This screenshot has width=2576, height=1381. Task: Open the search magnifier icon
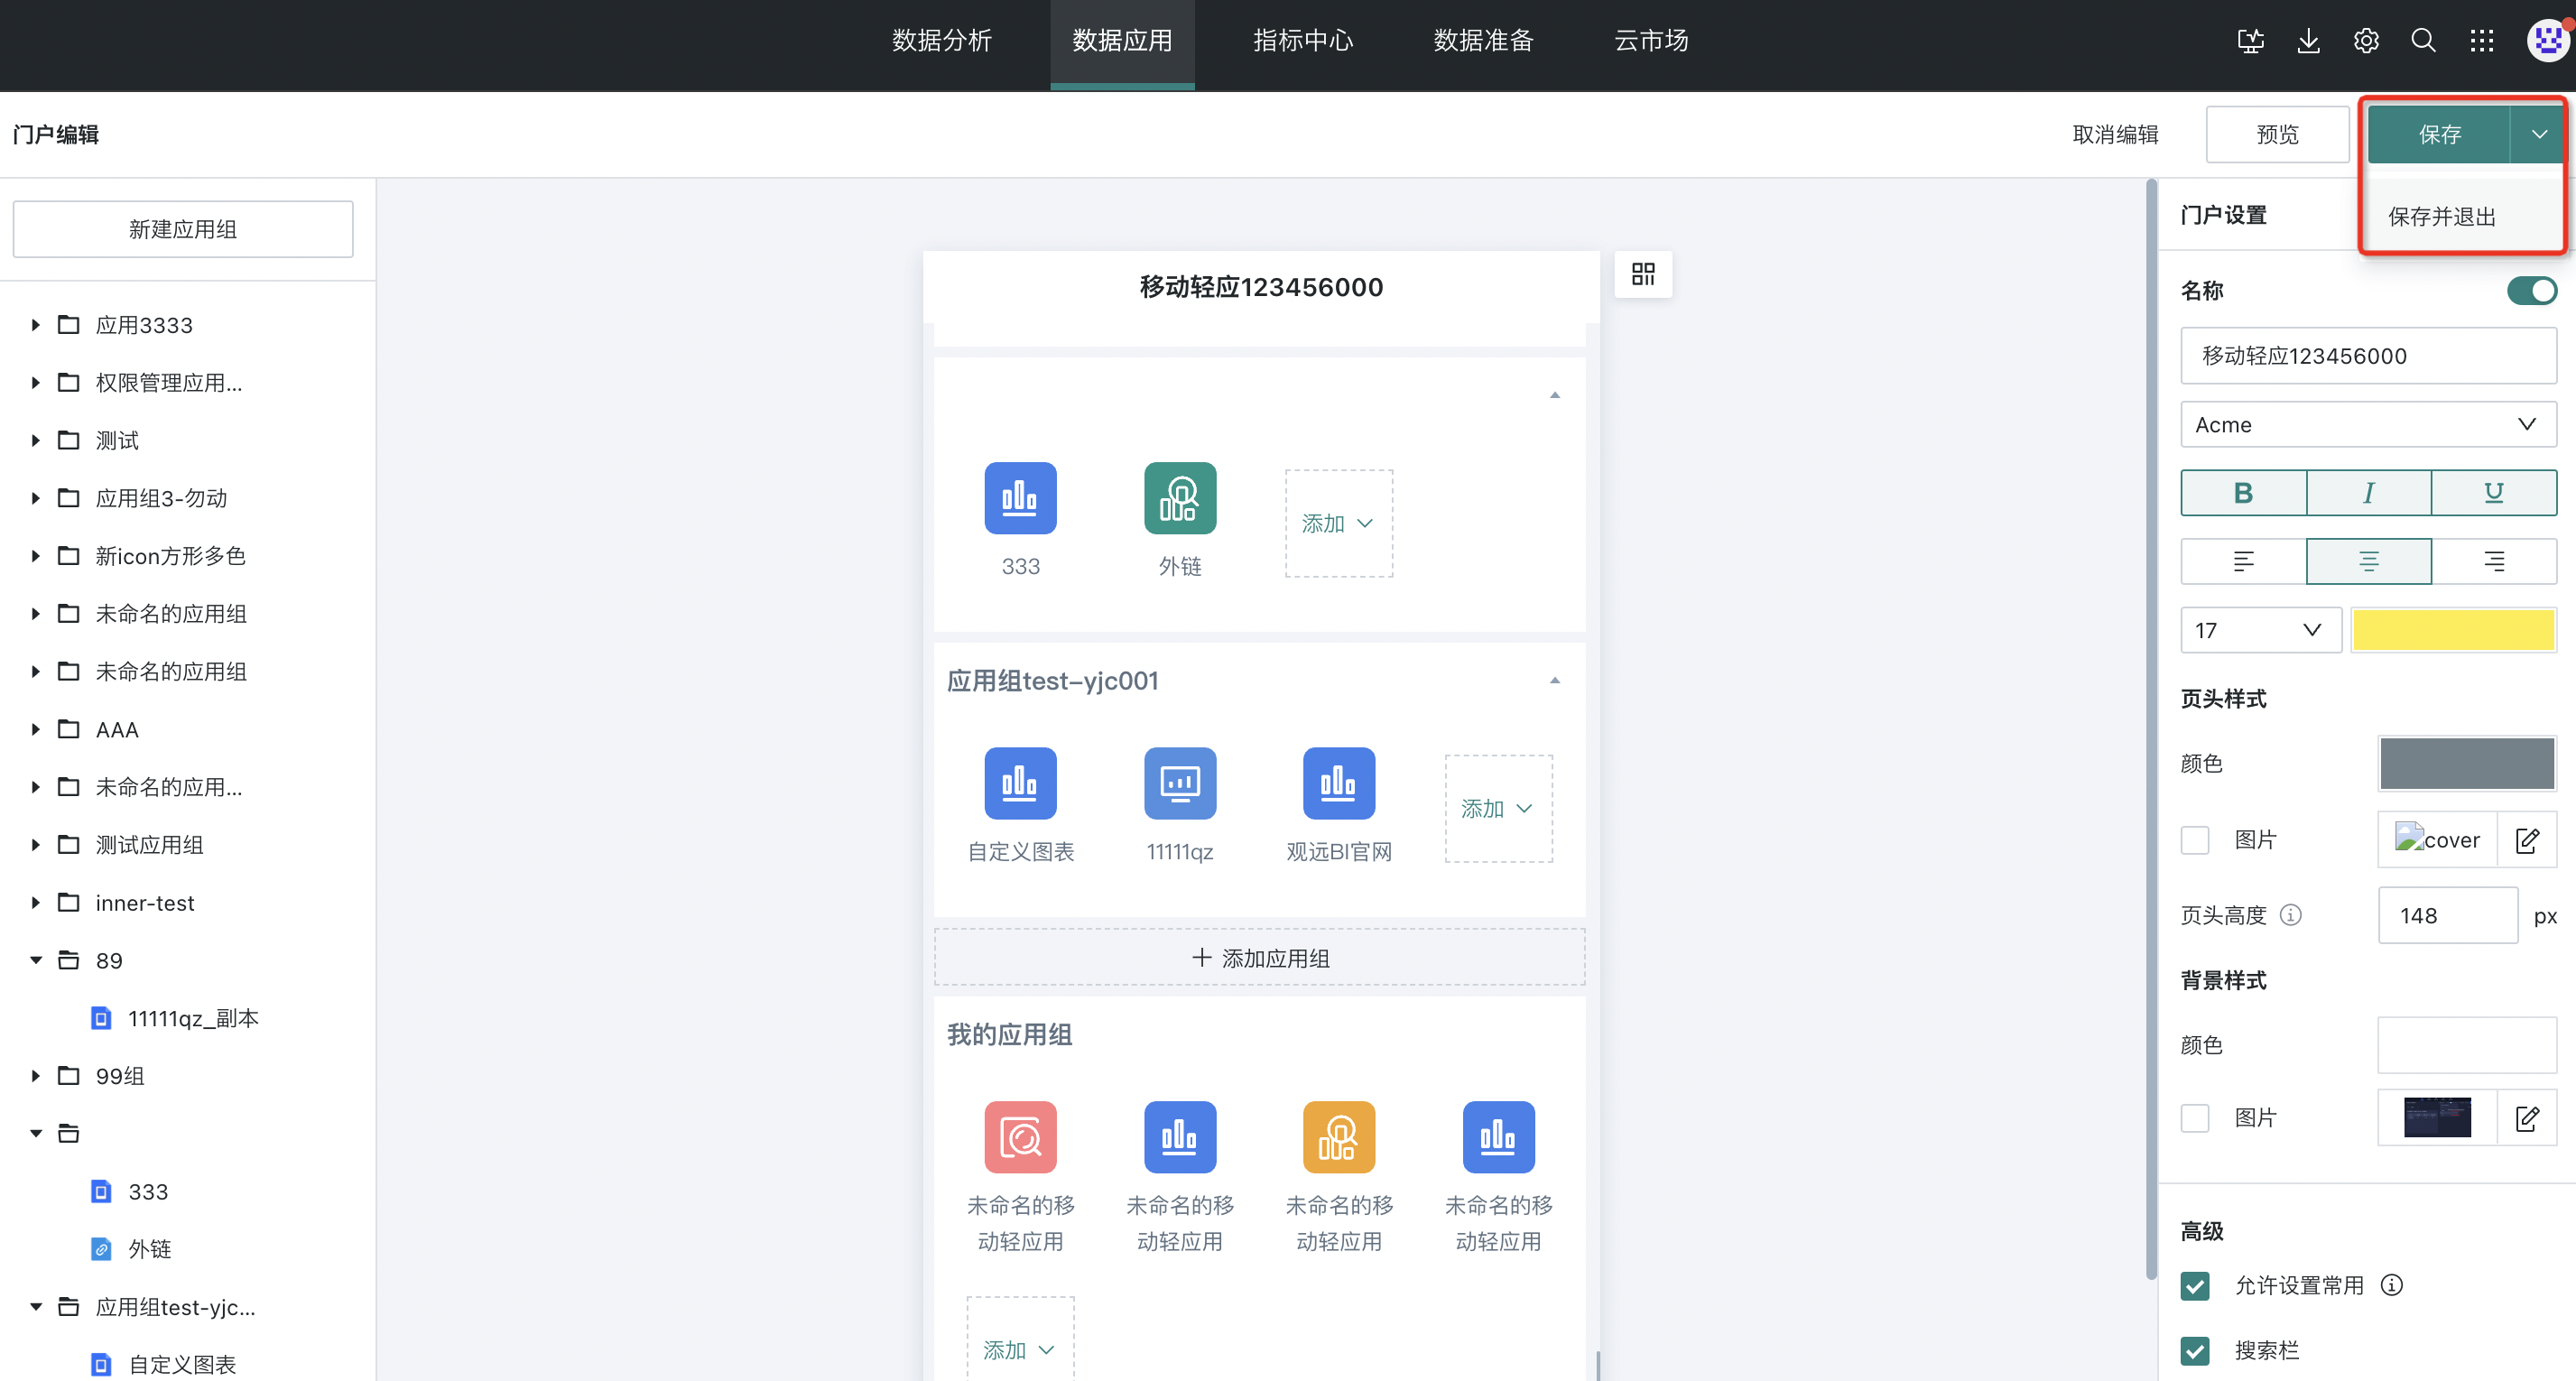coord(2423,41)
